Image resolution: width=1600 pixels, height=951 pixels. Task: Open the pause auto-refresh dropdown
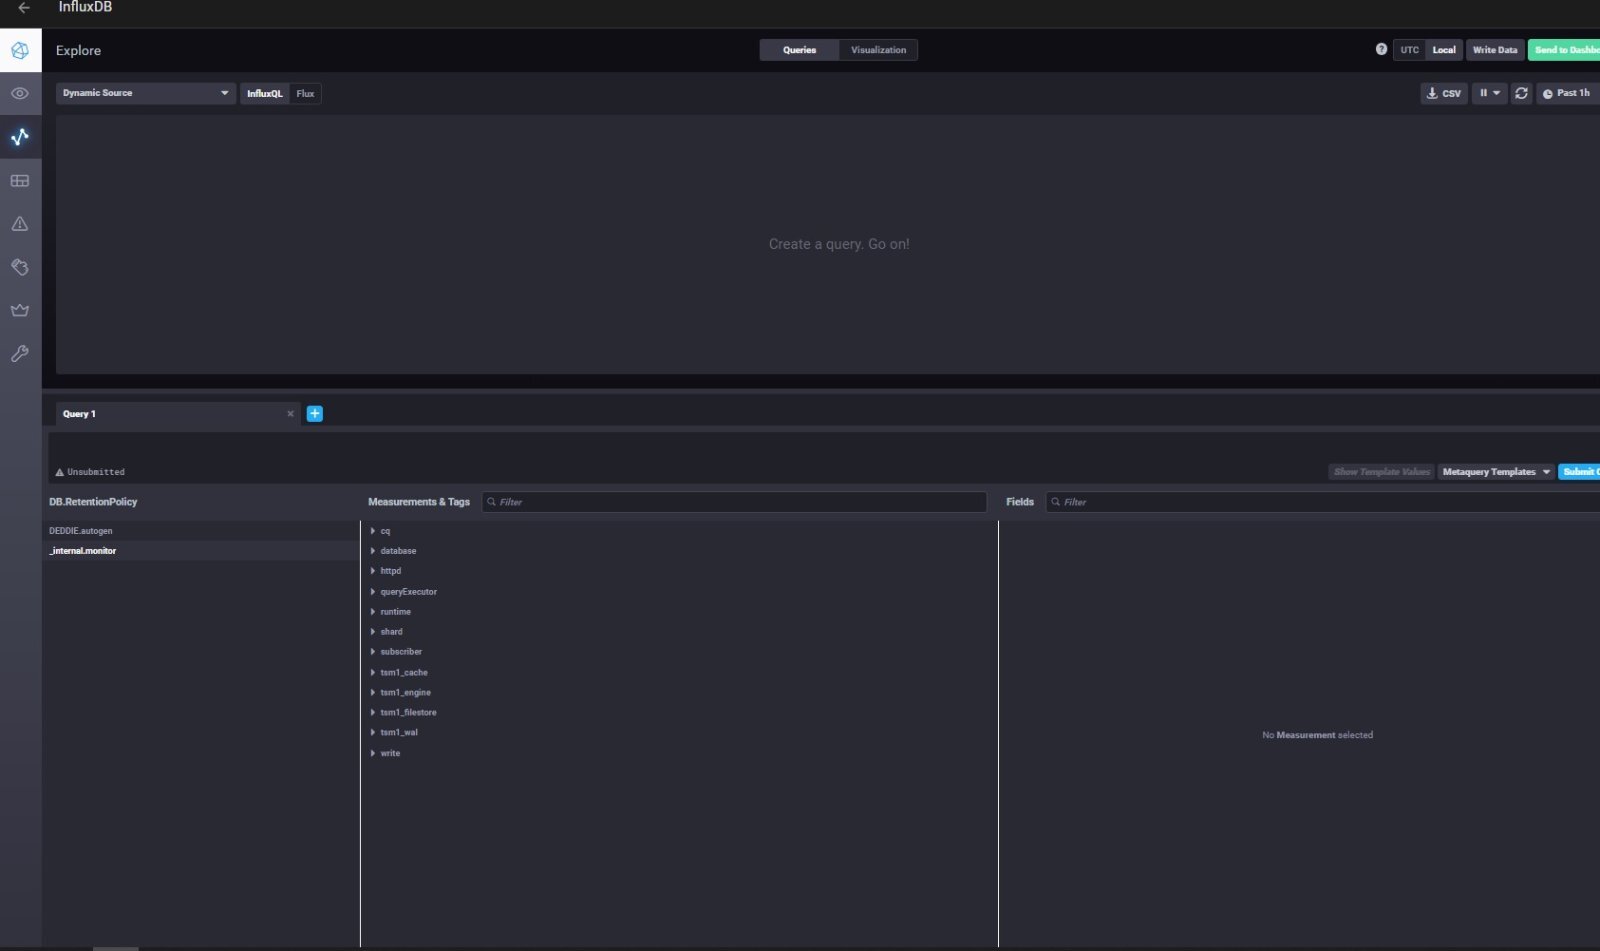1489,93
